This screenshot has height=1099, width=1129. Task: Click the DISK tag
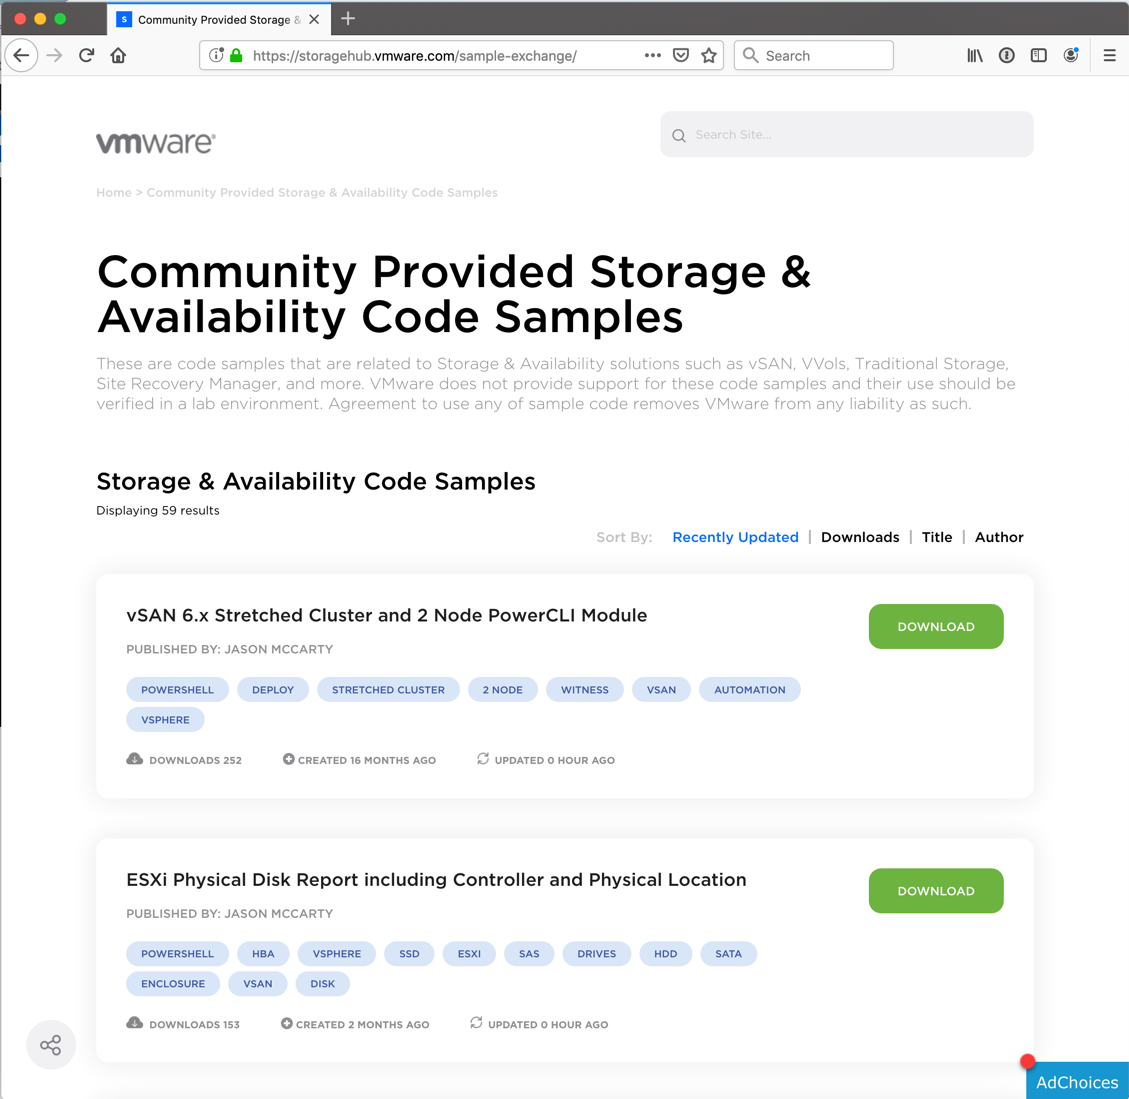323,984
